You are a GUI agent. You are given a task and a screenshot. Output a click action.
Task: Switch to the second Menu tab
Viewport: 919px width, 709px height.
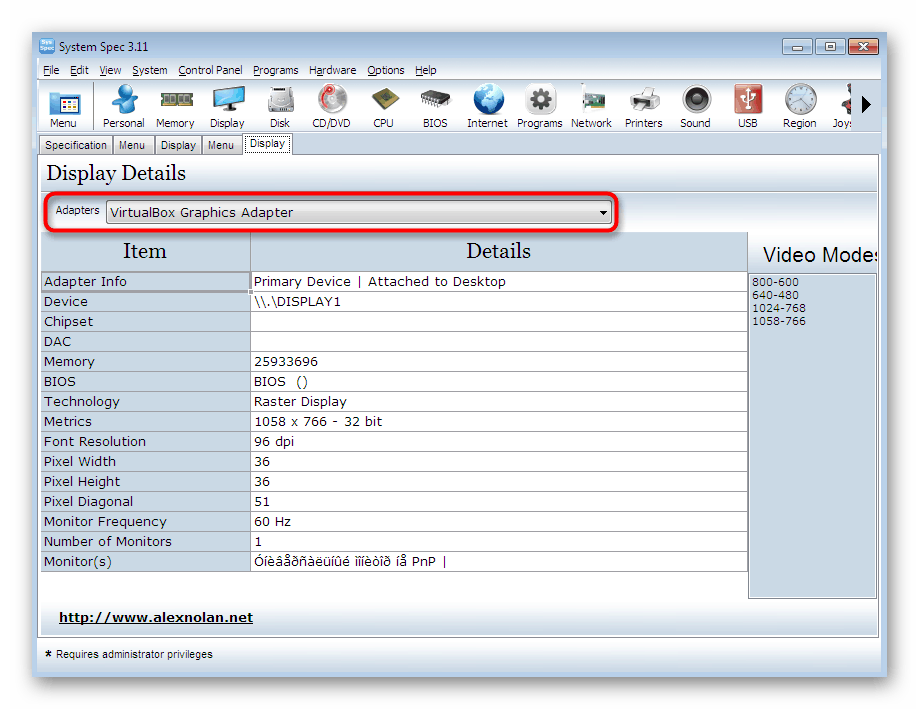coord(221,145)
